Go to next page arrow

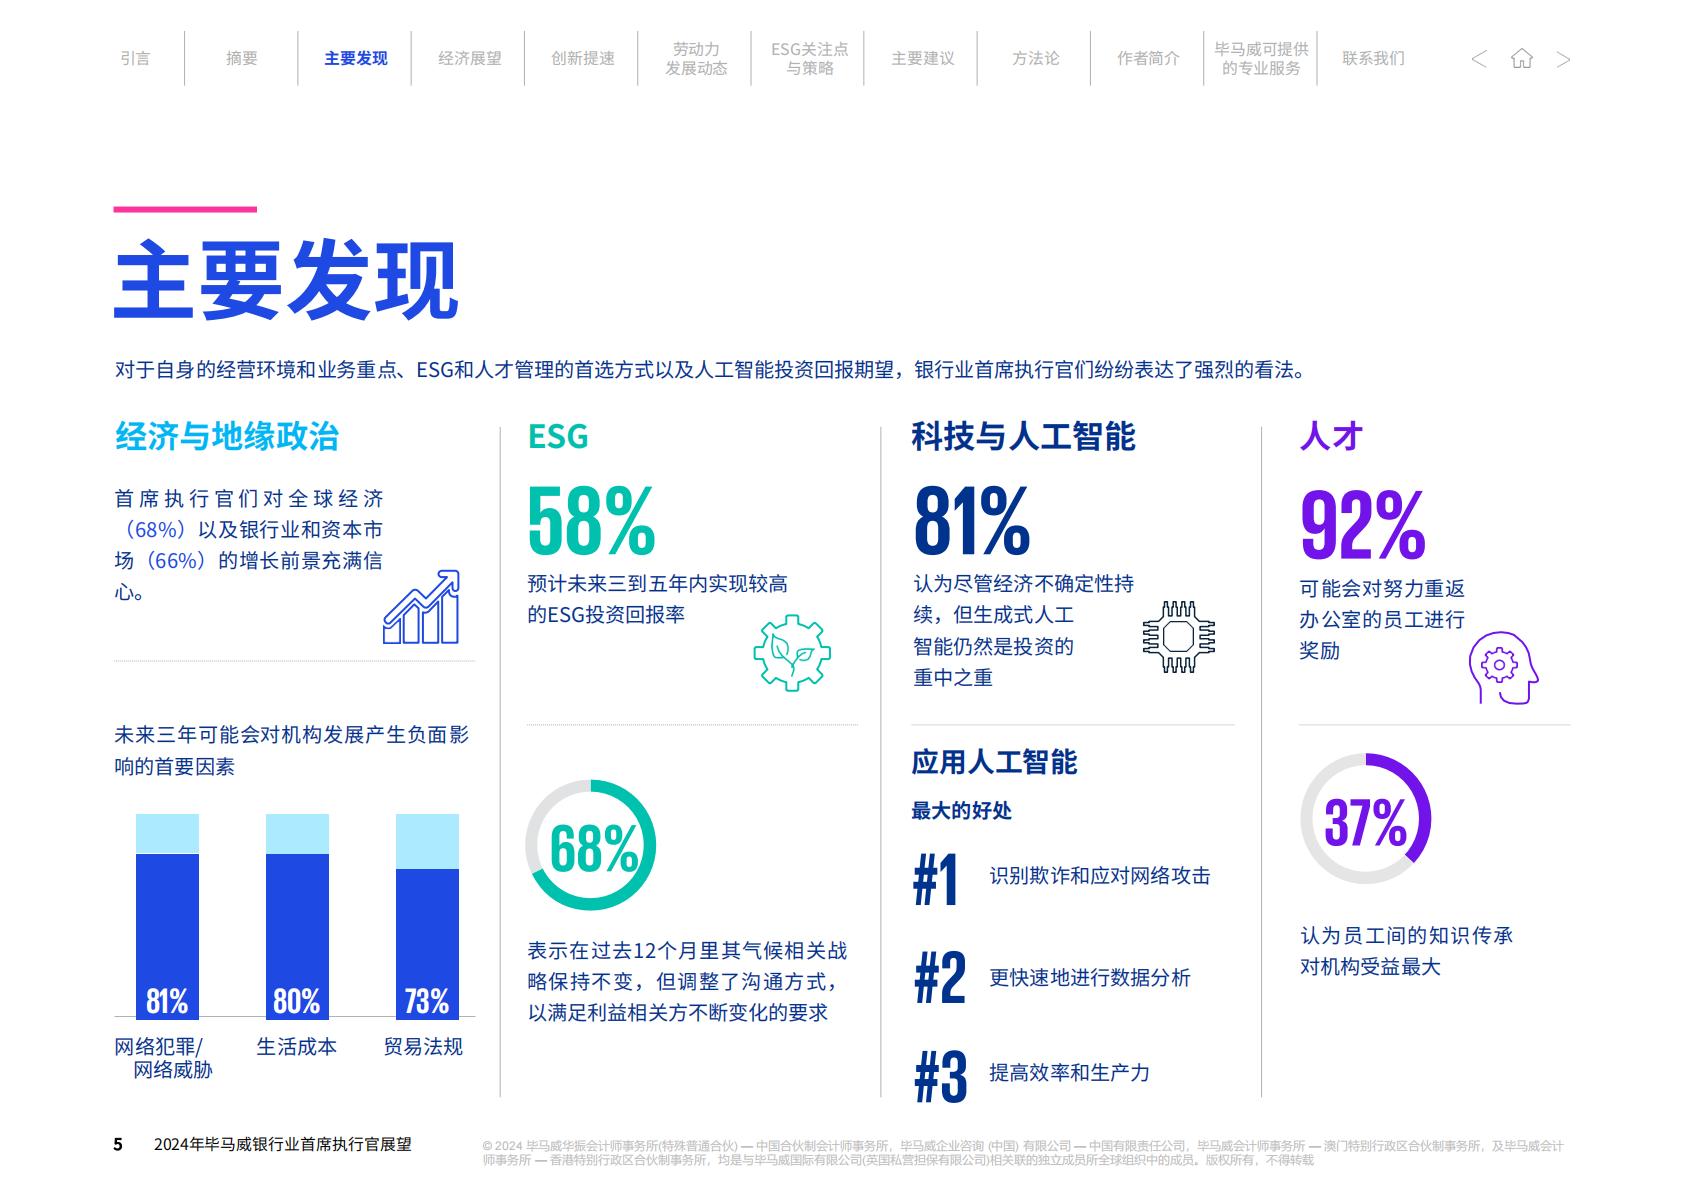[1563, 59]
